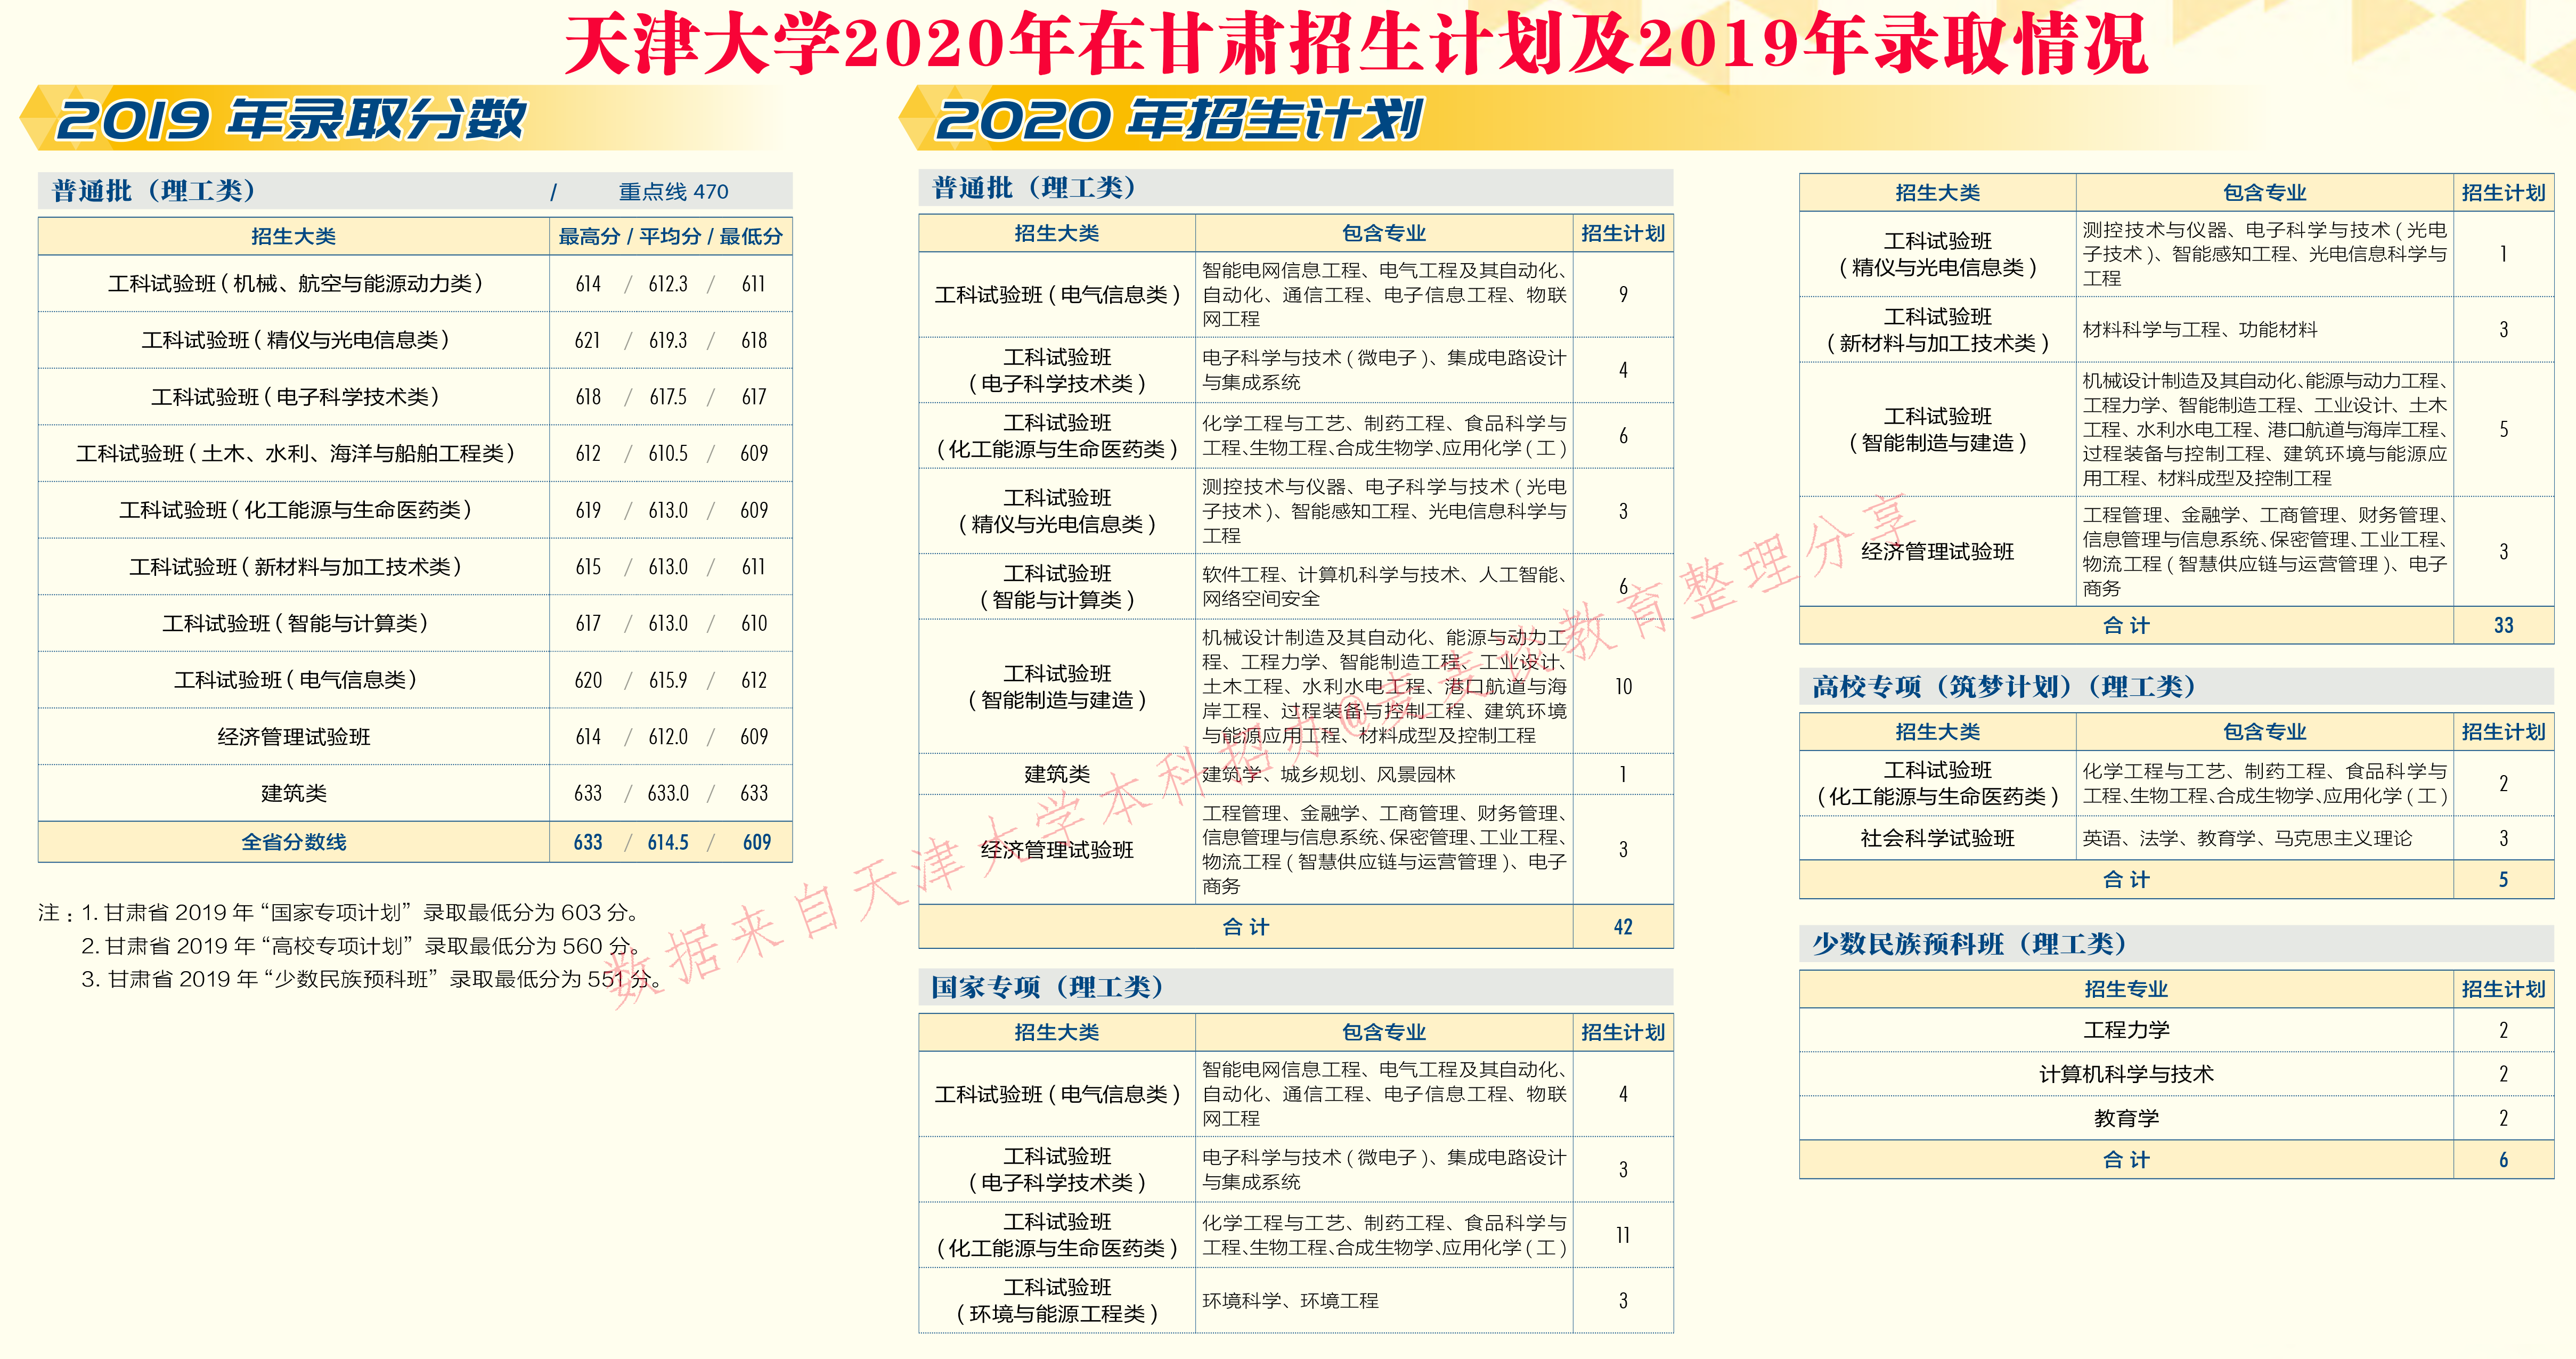Select 工科试验班（机械、航空与能源动力类）row
2576x1359 pixels.
295,283
